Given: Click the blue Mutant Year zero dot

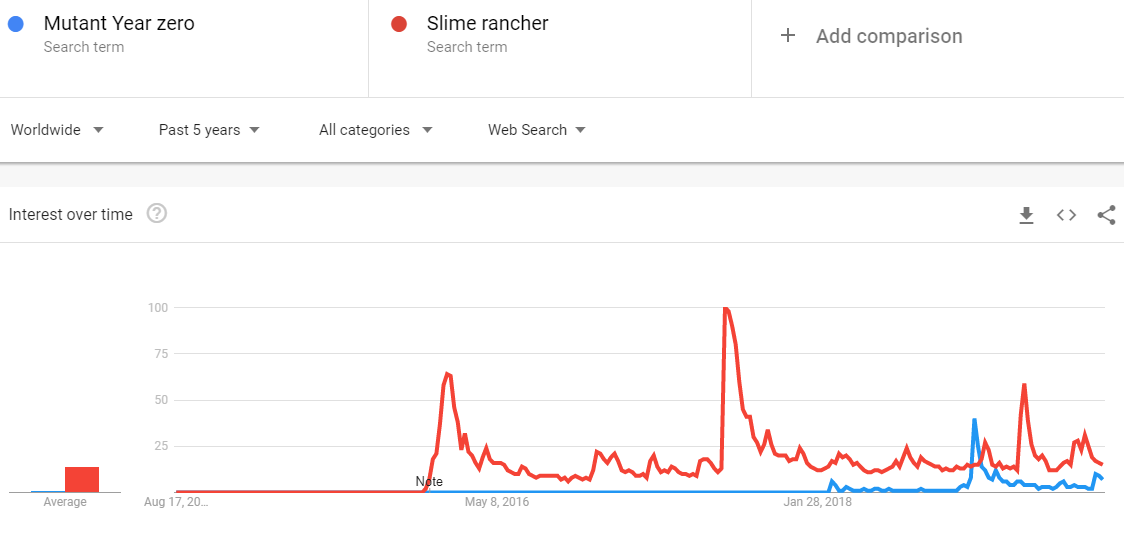Looking at the screenshot, I should coord(16,24).
